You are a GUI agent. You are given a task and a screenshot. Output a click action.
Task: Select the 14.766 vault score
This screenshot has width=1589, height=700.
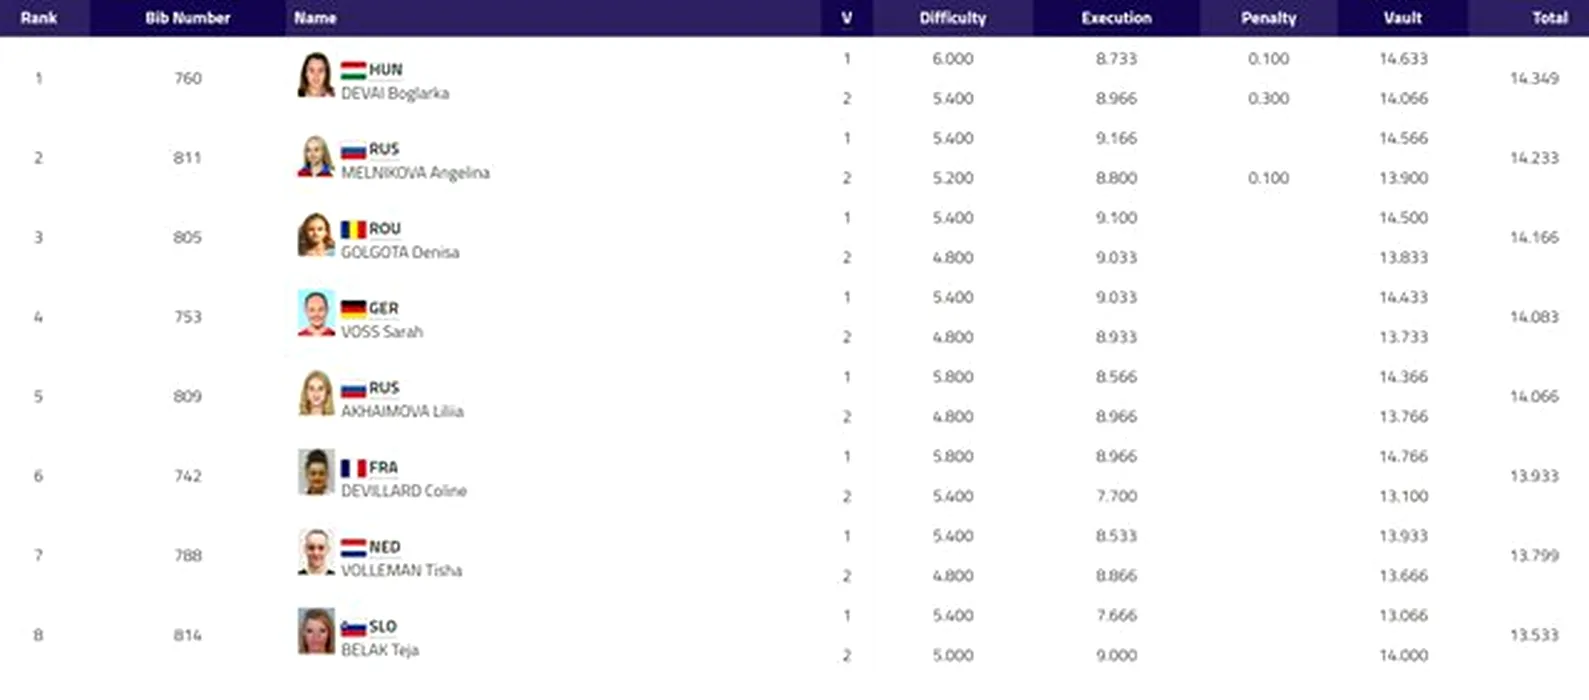point(1403,457)
